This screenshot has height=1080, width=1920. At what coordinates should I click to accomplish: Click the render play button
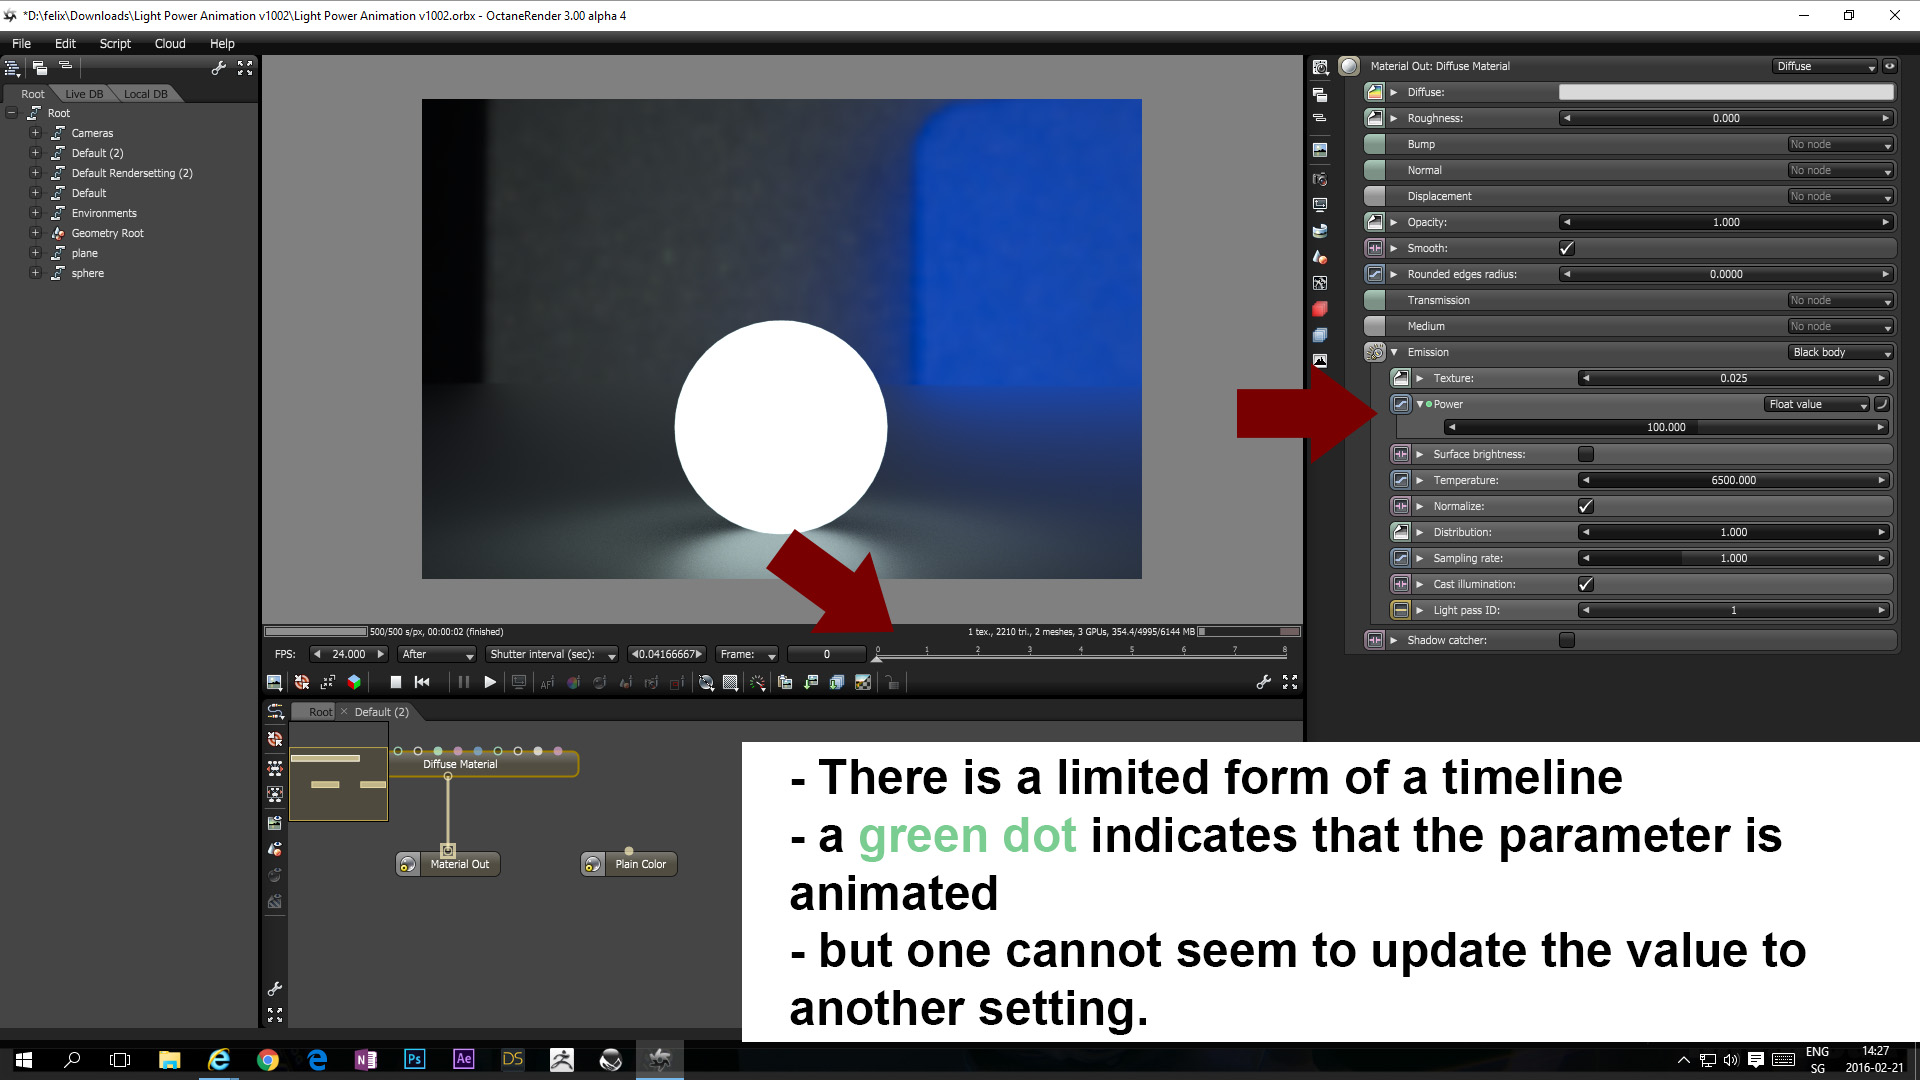click(x=490, y=682)
